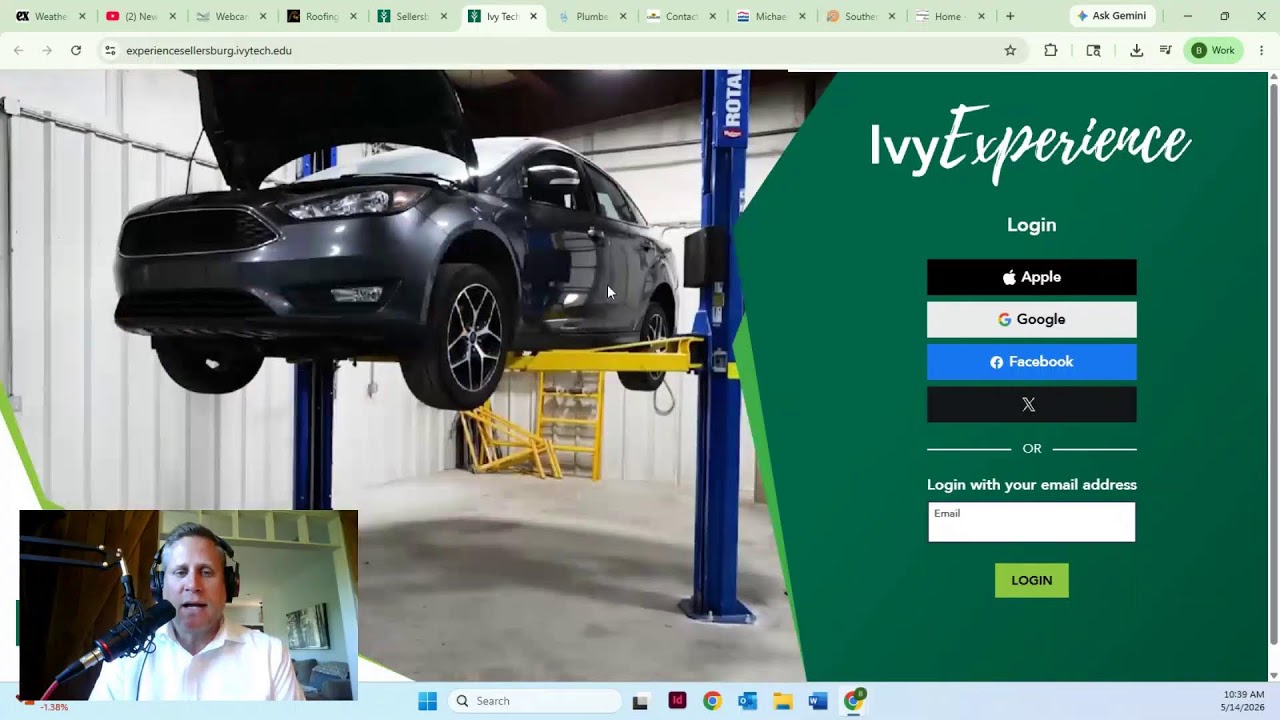Close the Home tab
This screenshot has width=1280, height=720.
981,16
